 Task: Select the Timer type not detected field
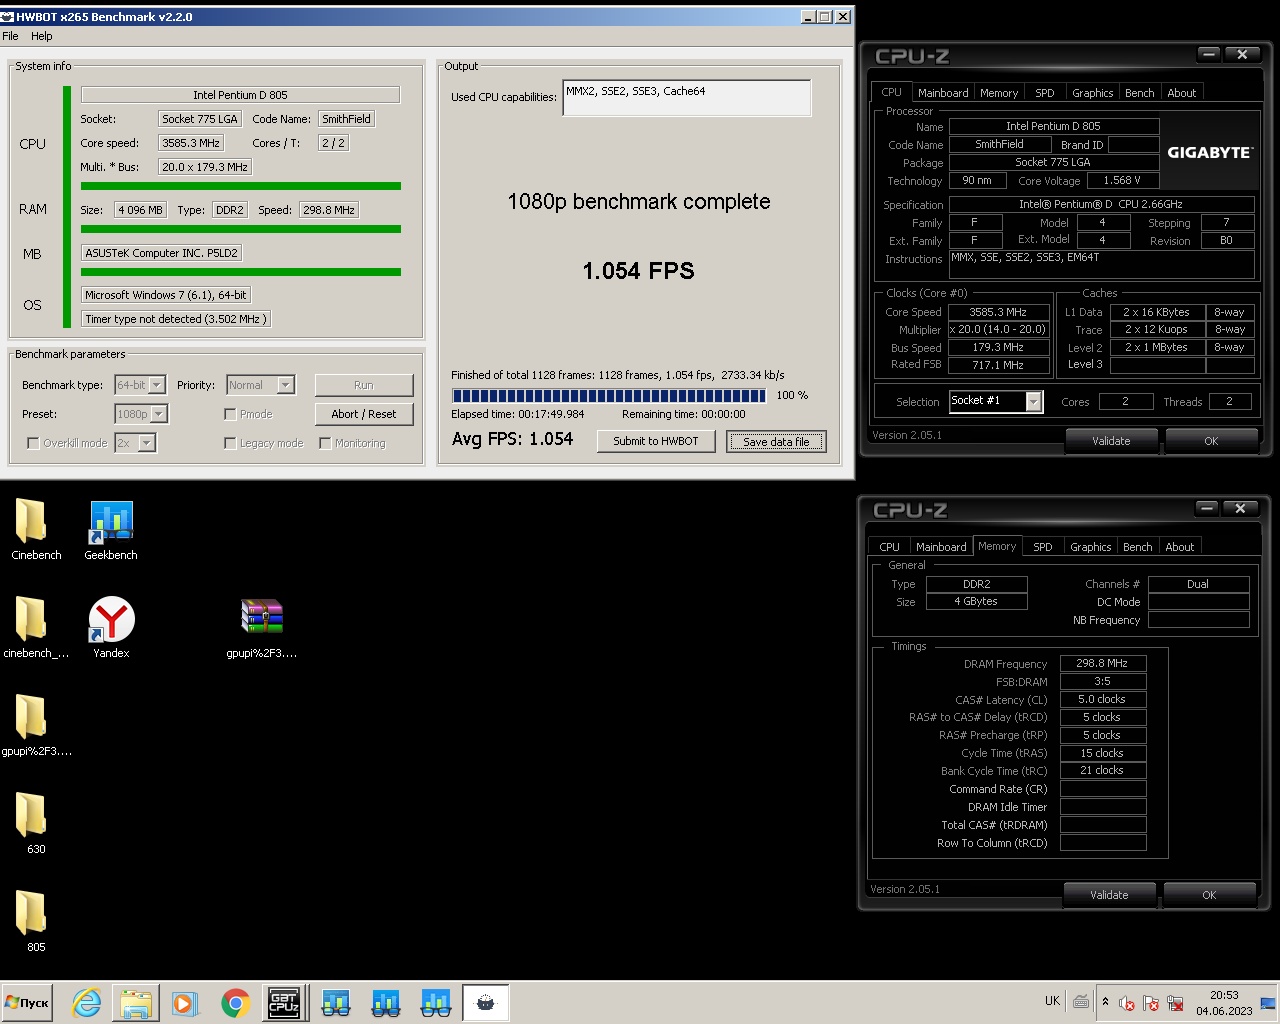click(176, 319)
